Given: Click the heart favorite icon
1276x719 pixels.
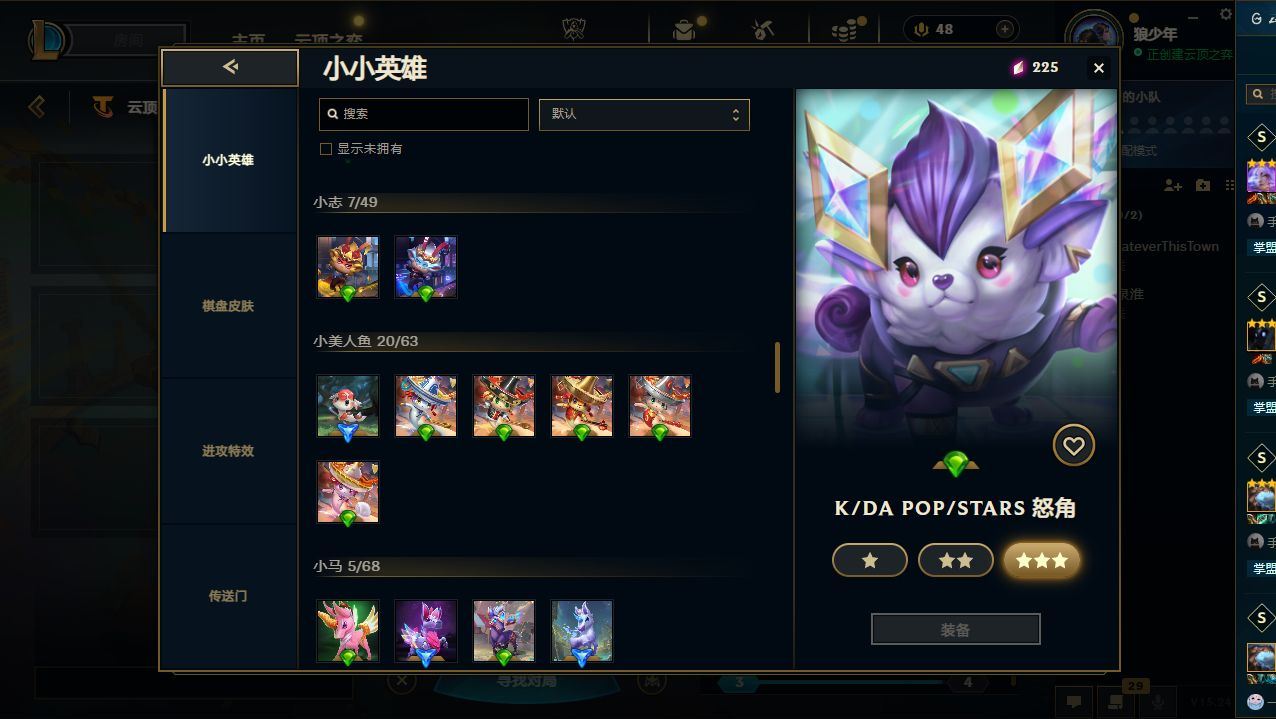Looking at the screenshot, I should tap(1073, 446).
